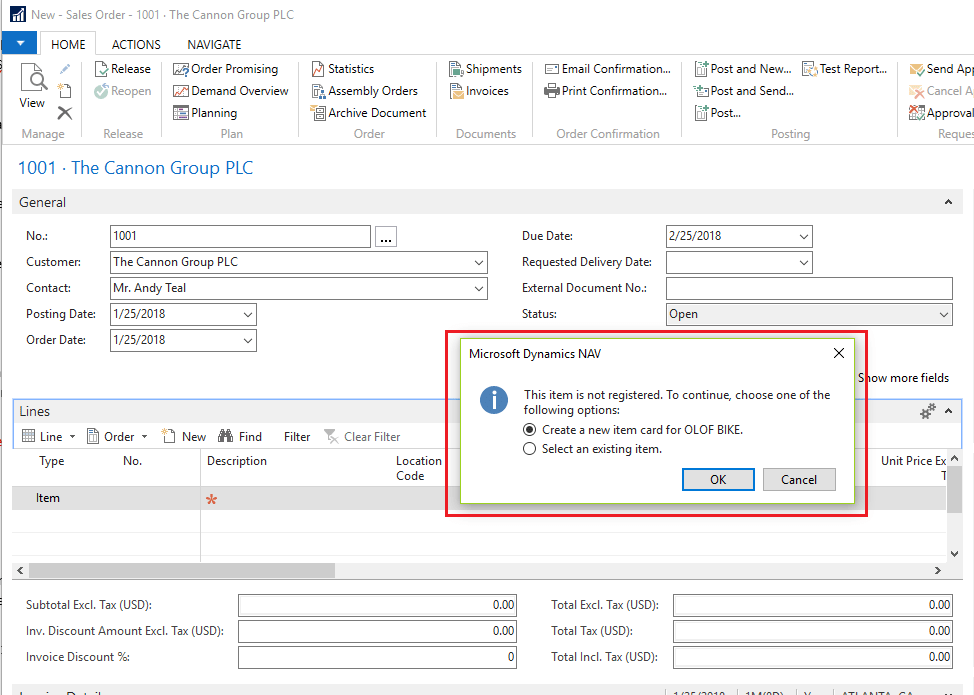Click Show more fields link

pyautogui.click(x=904, y=378)
